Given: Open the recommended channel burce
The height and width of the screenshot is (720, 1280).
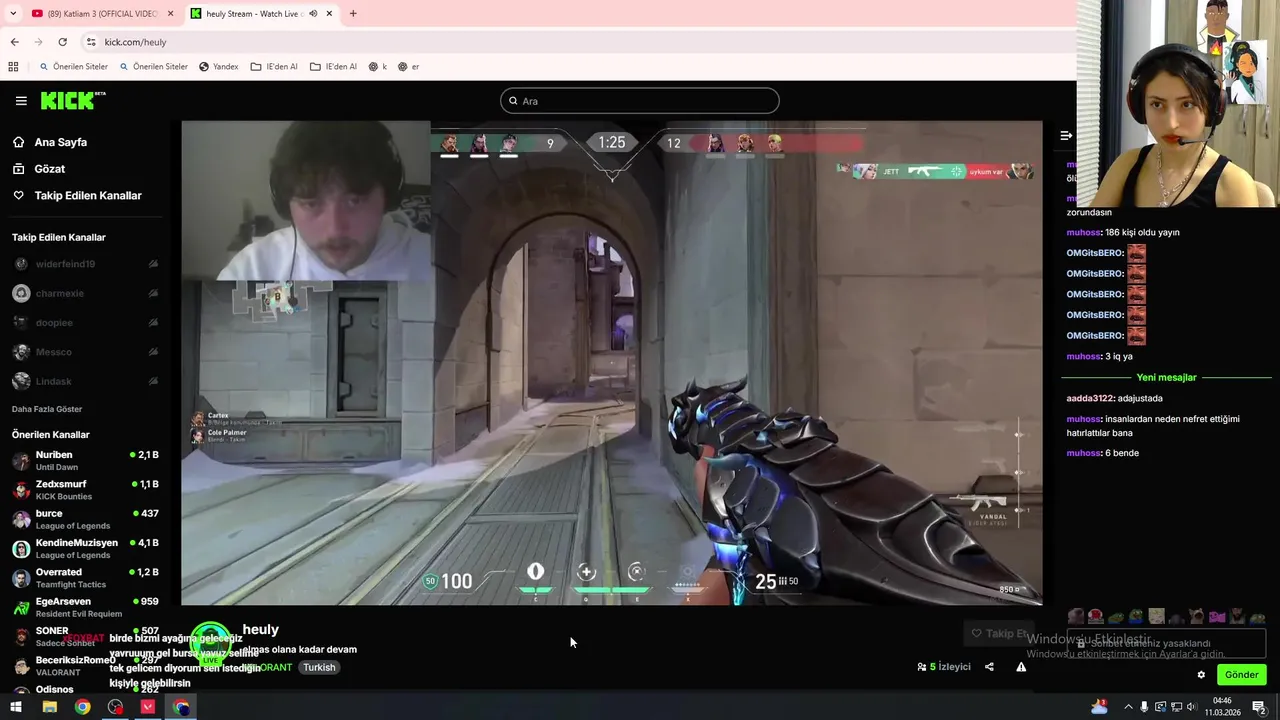Looking at the screenshot, I should (85, 519).
